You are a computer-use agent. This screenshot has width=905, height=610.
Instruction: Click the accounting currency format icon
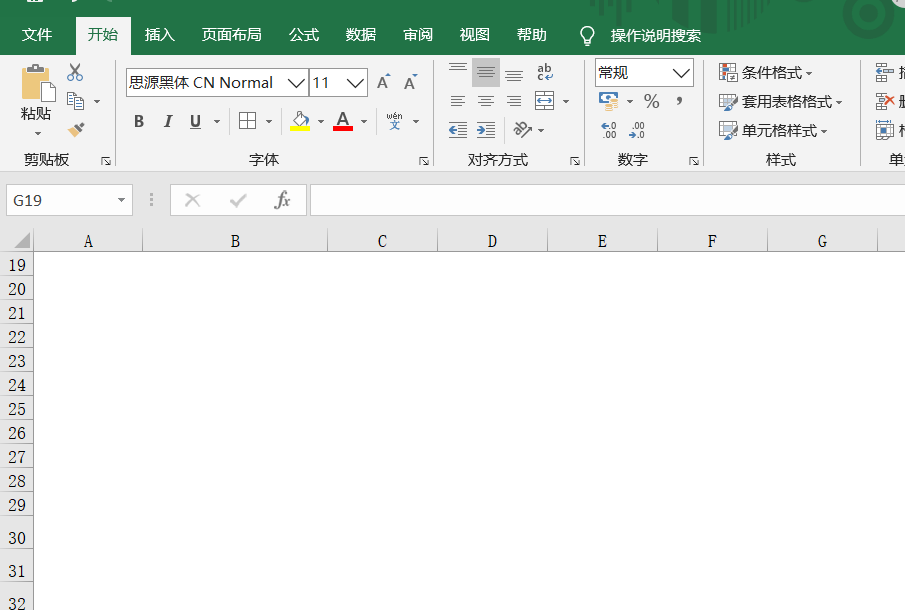coord(608,102)
